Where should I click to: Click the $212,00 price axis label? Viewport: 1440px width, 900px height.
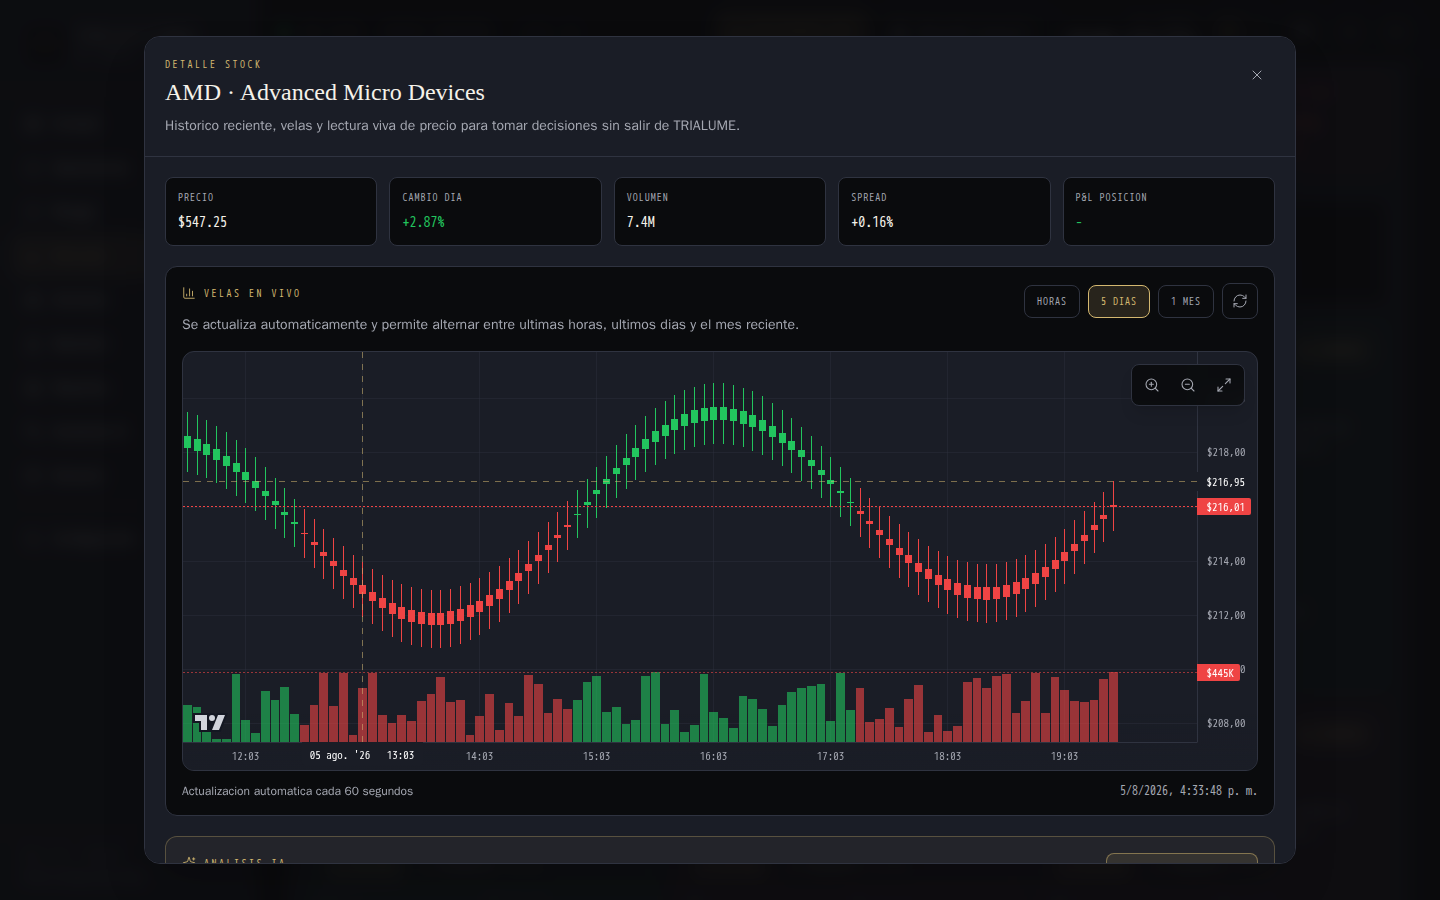(1226, 615)
